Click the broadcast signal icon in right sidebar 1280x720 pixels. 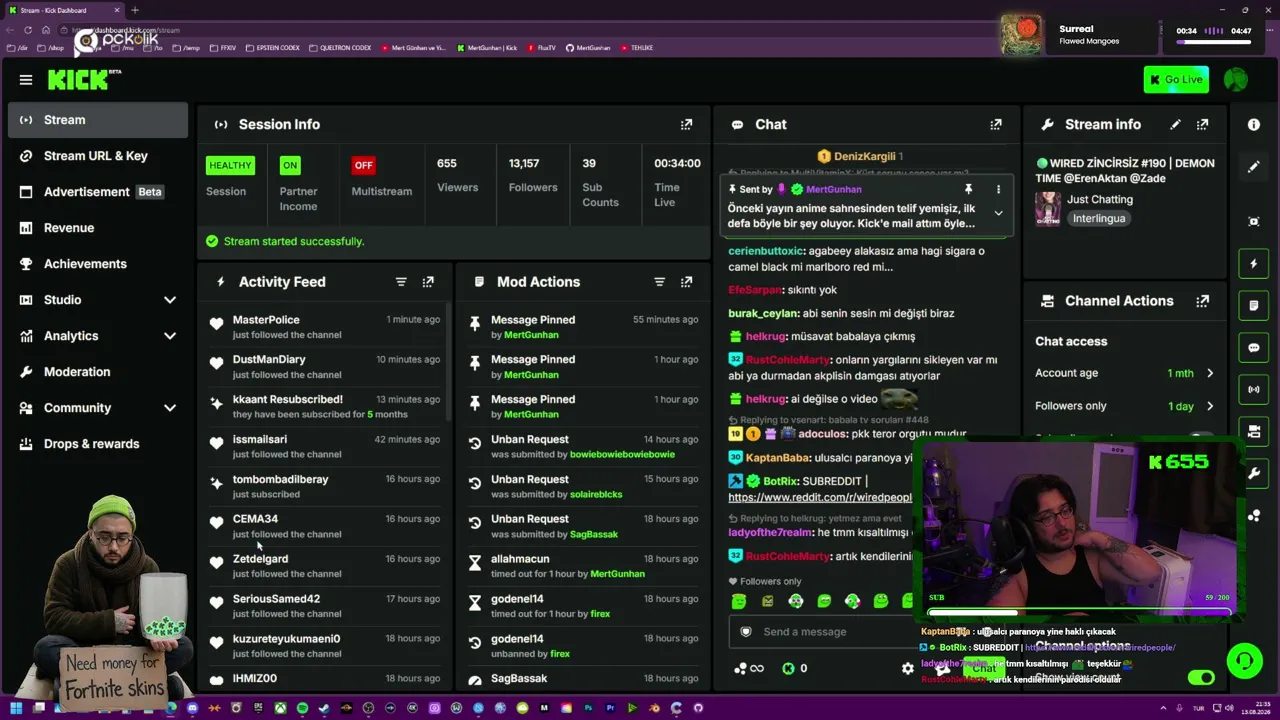click(x=1254, y=388)
